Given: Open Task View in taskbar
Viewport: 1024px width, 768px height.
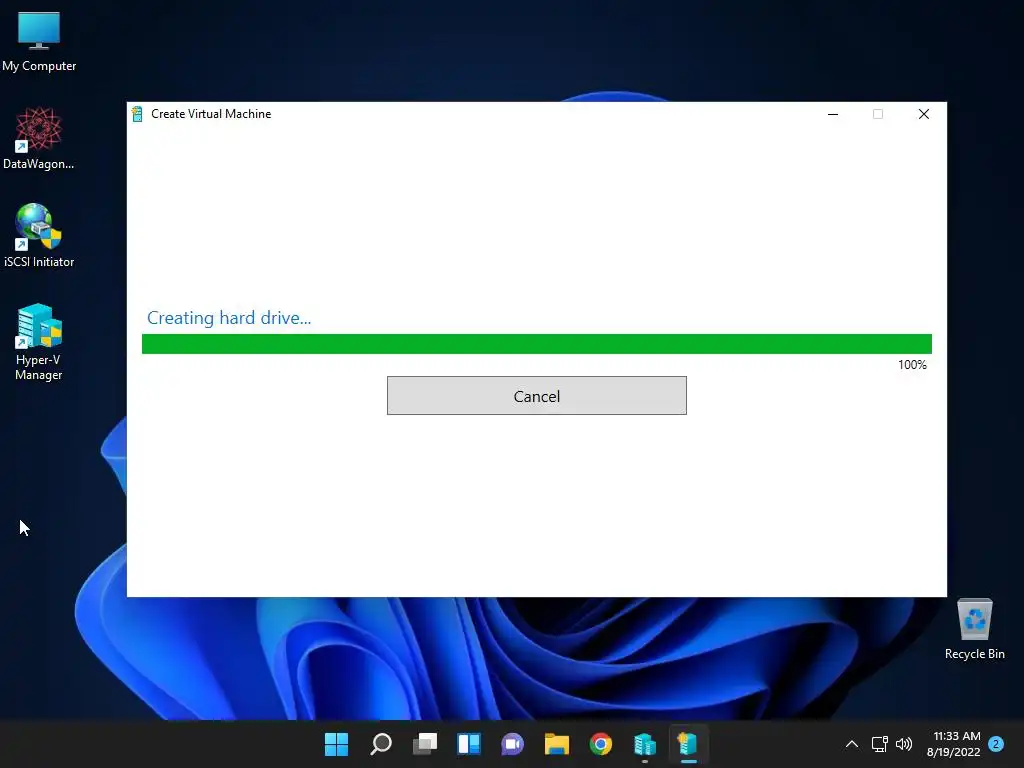Looking at the screenshot, I should 425,744.
